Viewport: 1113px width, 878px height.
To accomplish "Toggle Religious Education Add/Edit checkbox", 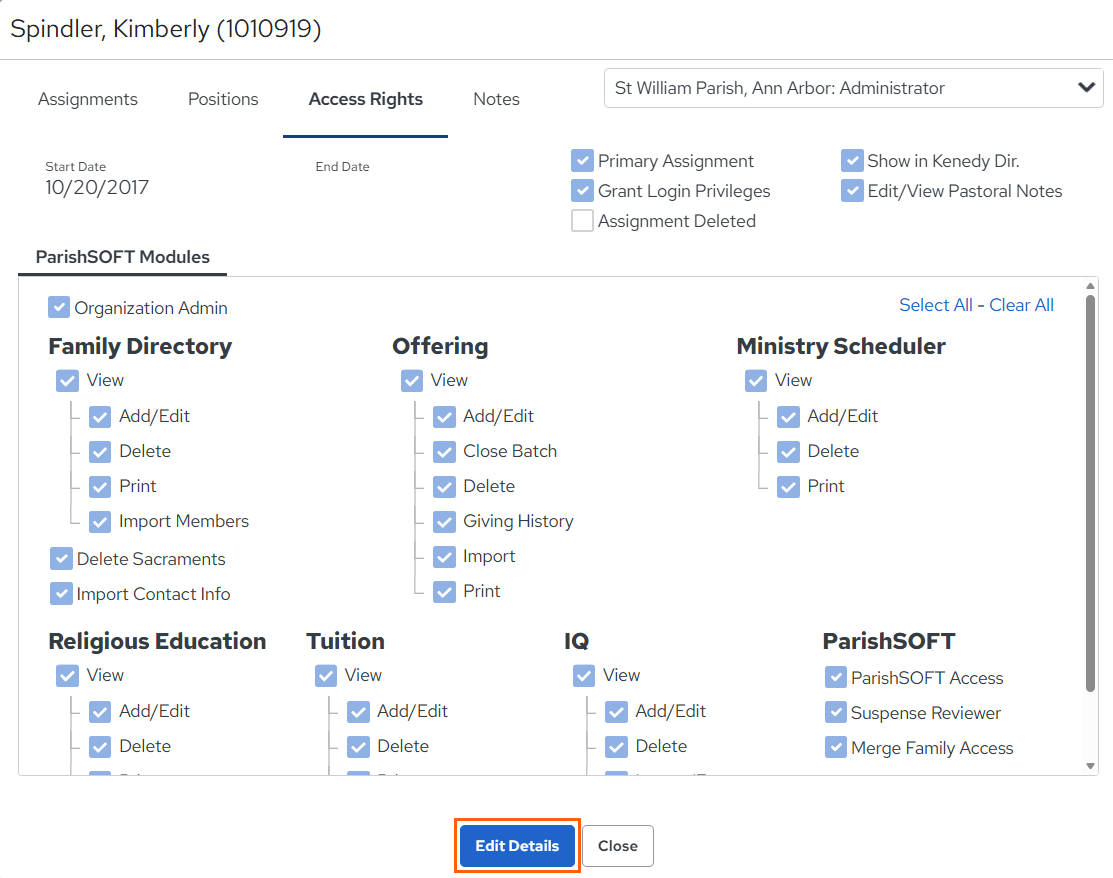I will (100, 712).
